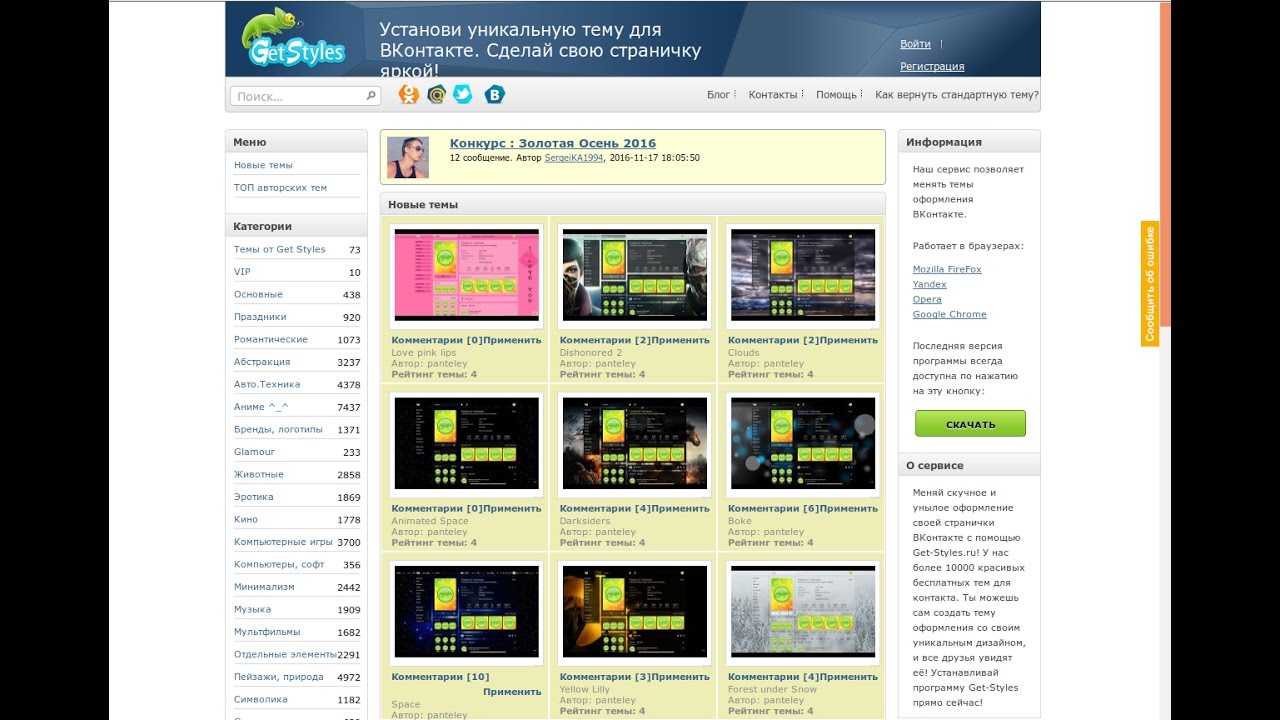Select the Кино category
Viewport: 1280px width, 720px height.
[246, 519]
